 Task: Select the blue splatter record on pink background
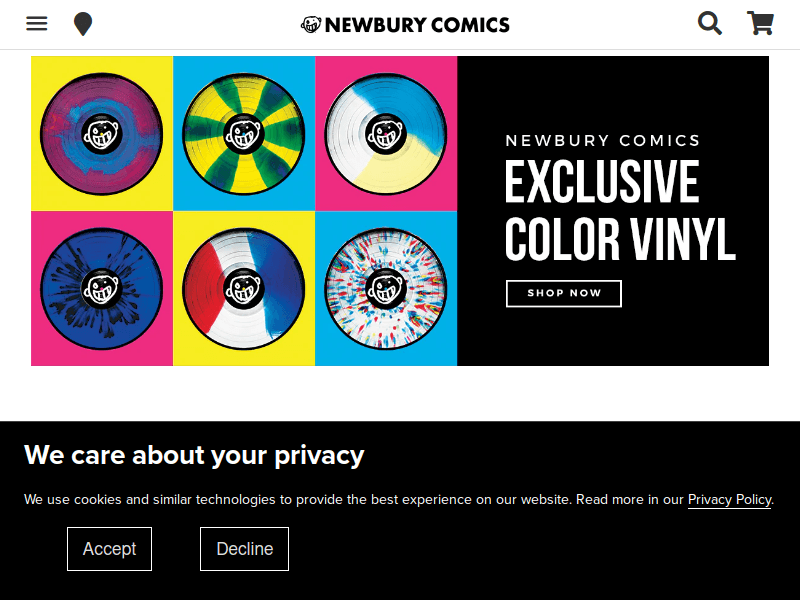(101, 288)
